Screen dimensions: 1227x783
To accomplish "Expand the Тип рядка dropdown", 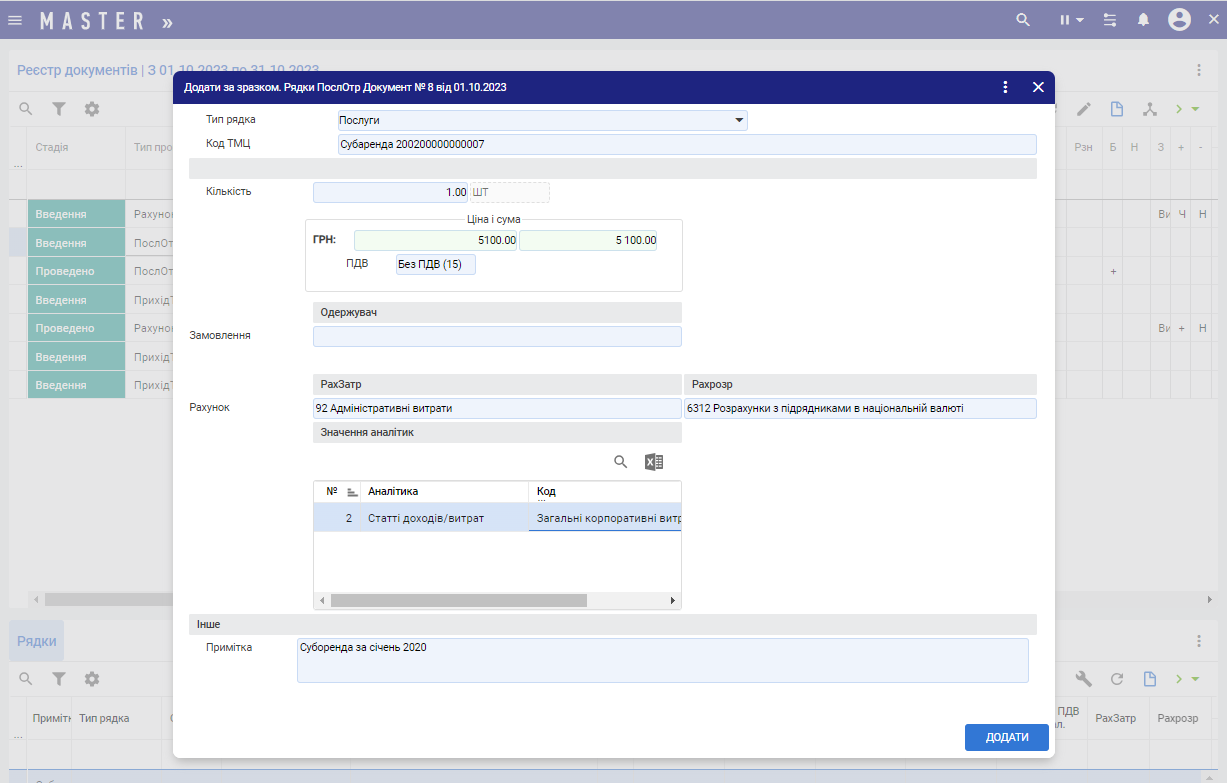I will click(x=739, y=120).
